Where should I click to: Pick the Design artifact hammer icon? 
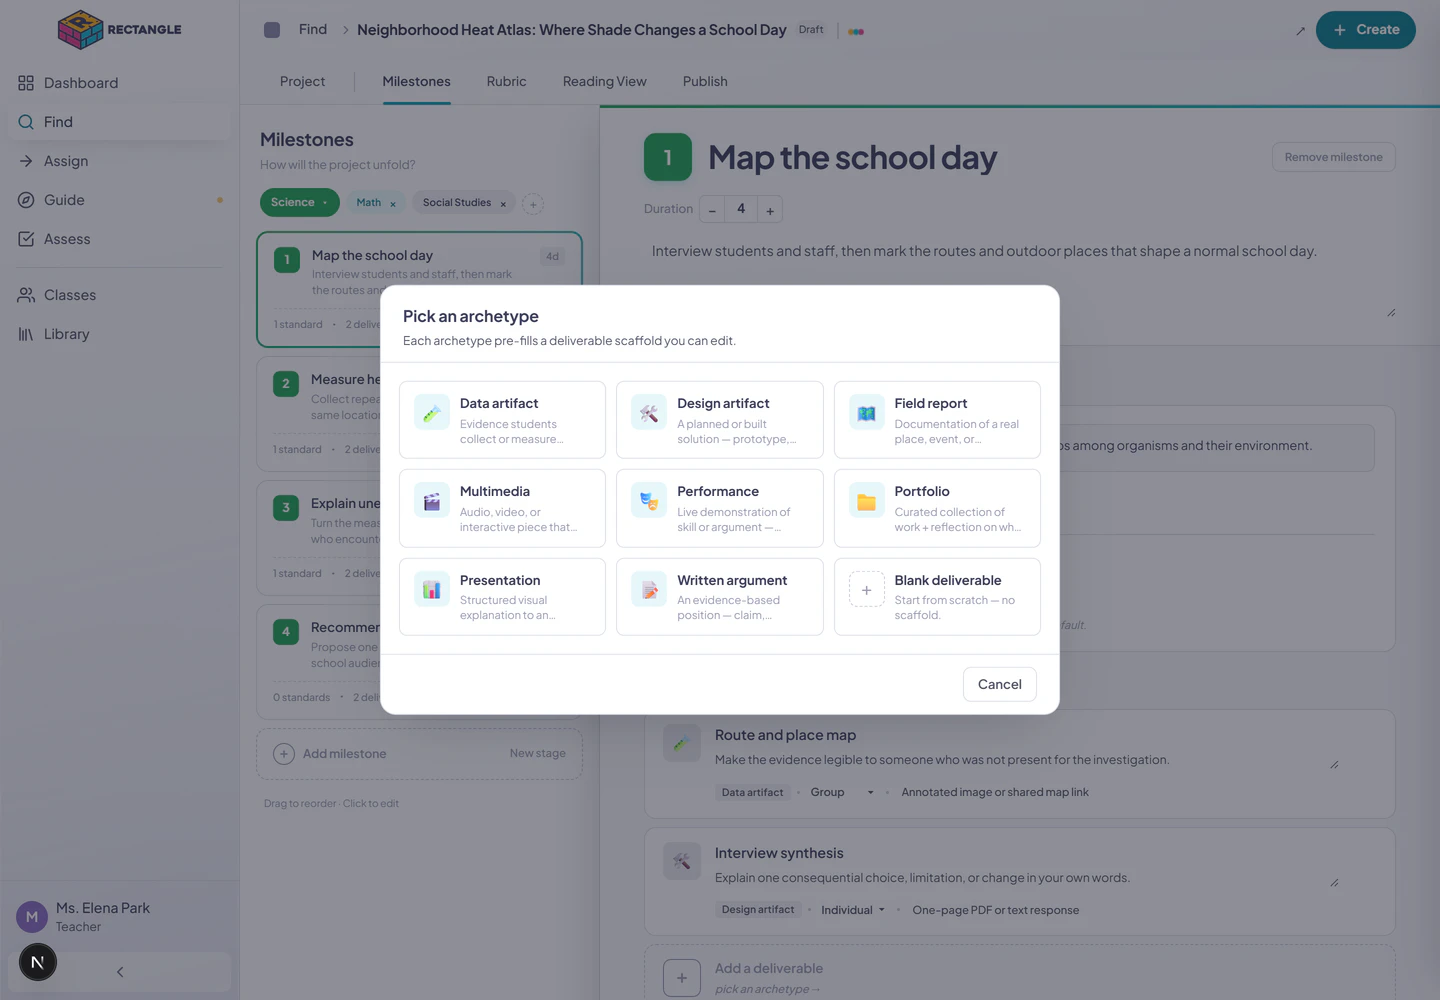coord(649,413)
